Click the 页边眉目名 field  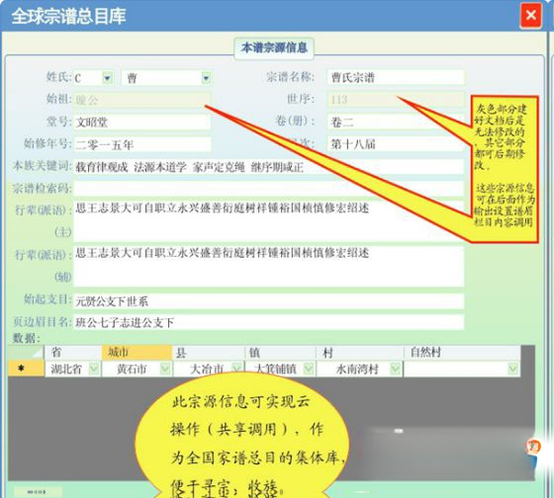click(269, 322)
